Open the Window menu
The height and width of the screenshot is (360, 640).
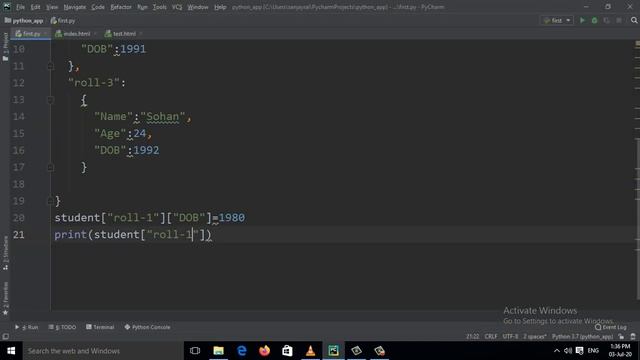[198, 7]
